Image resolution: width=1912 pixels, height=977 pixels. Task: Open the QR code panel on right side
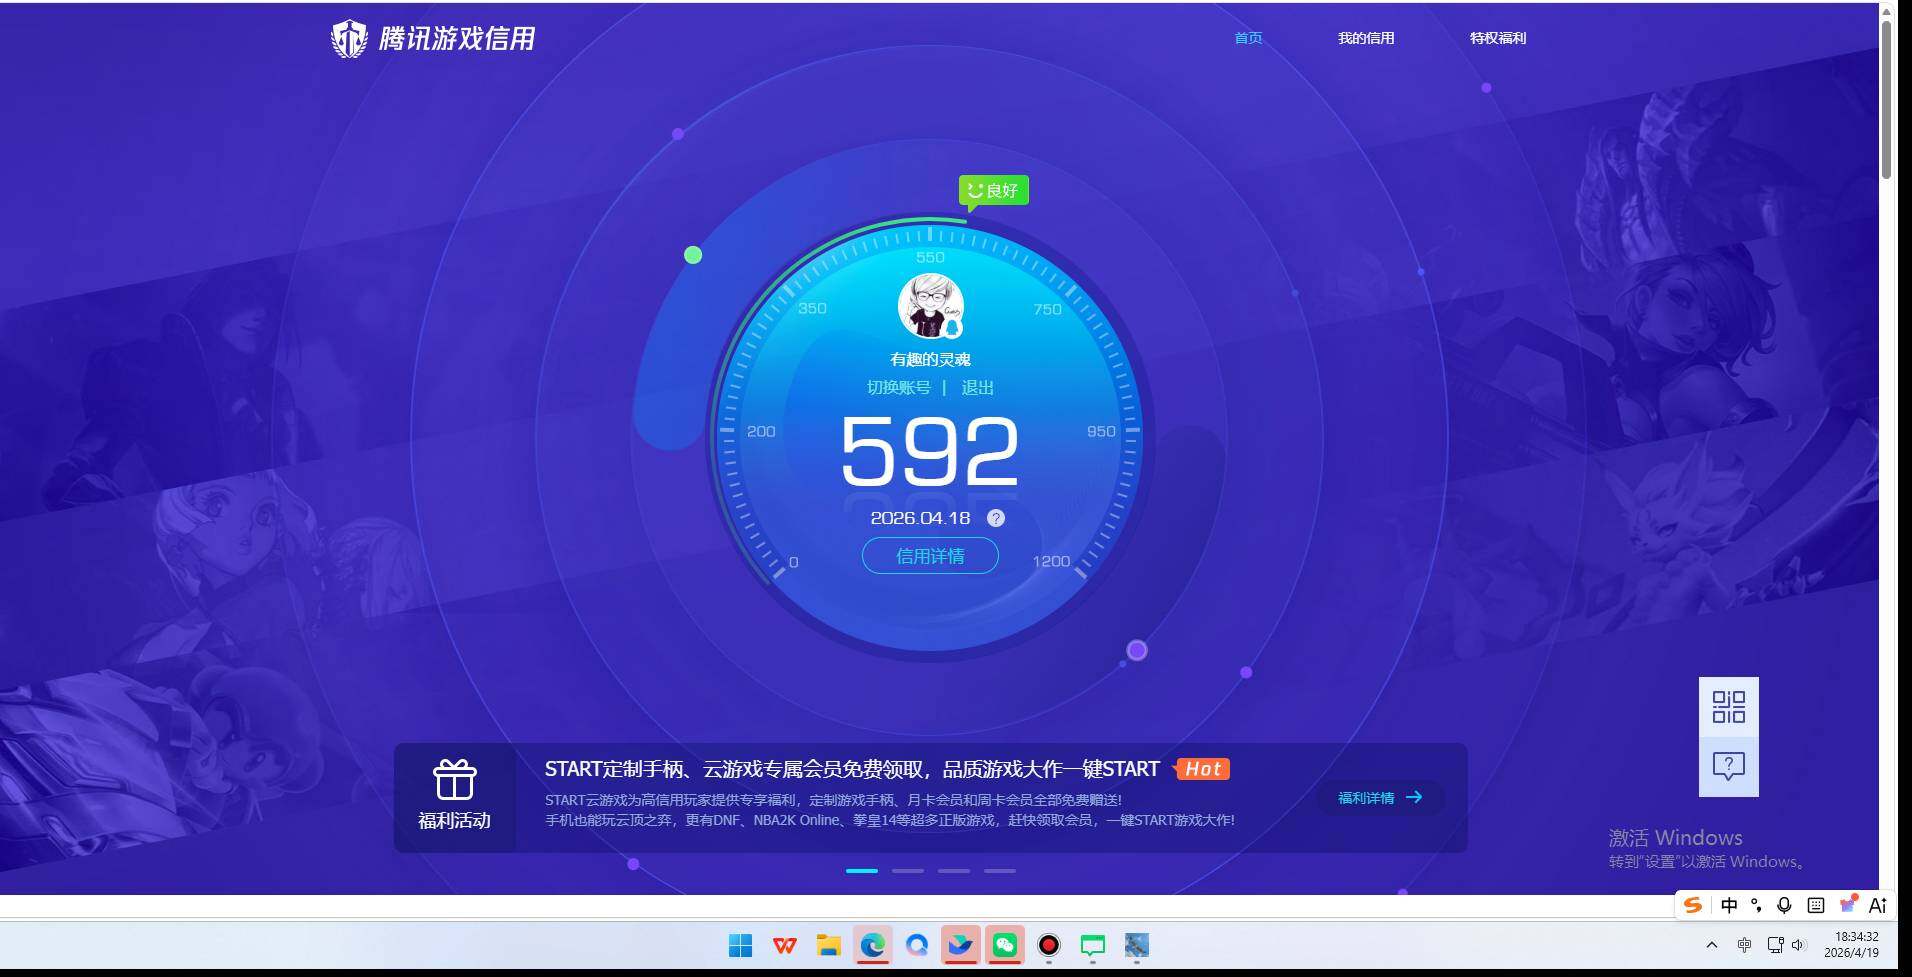click(1727, 706)
